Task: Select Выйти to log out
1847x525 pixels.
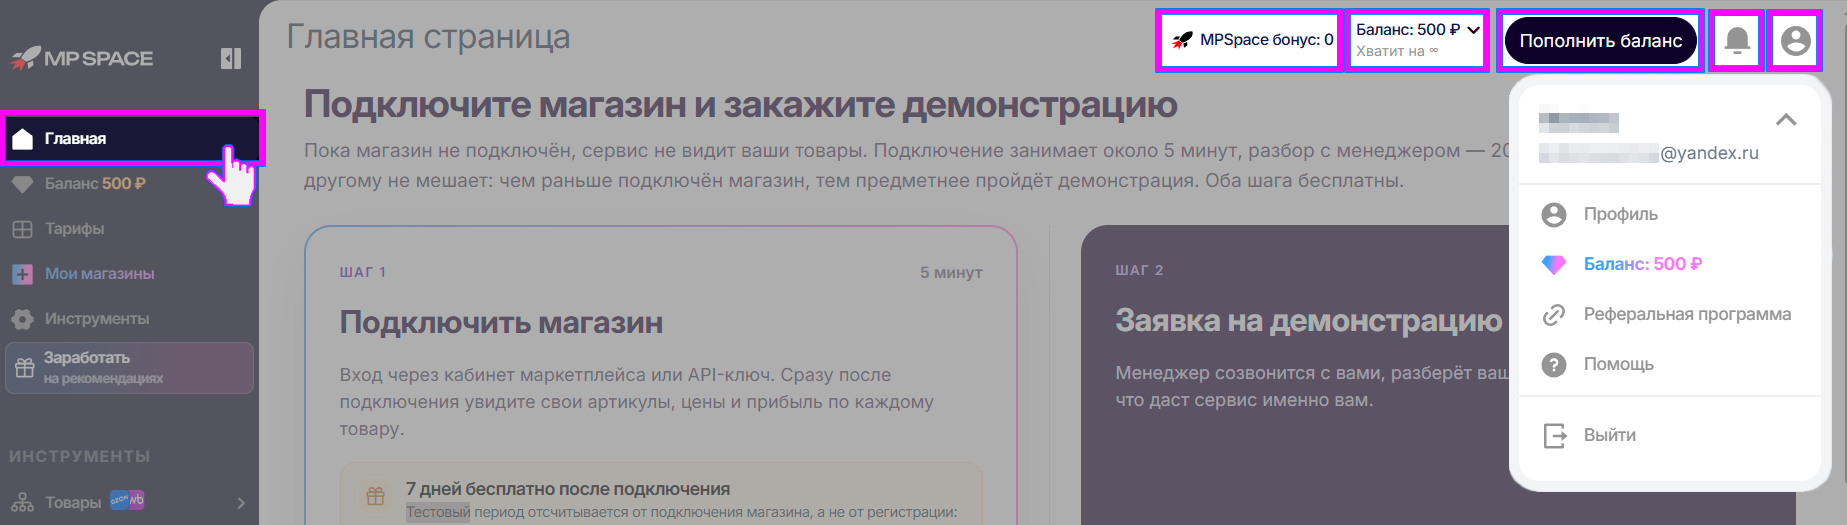Action: (x=1609, y=435)
